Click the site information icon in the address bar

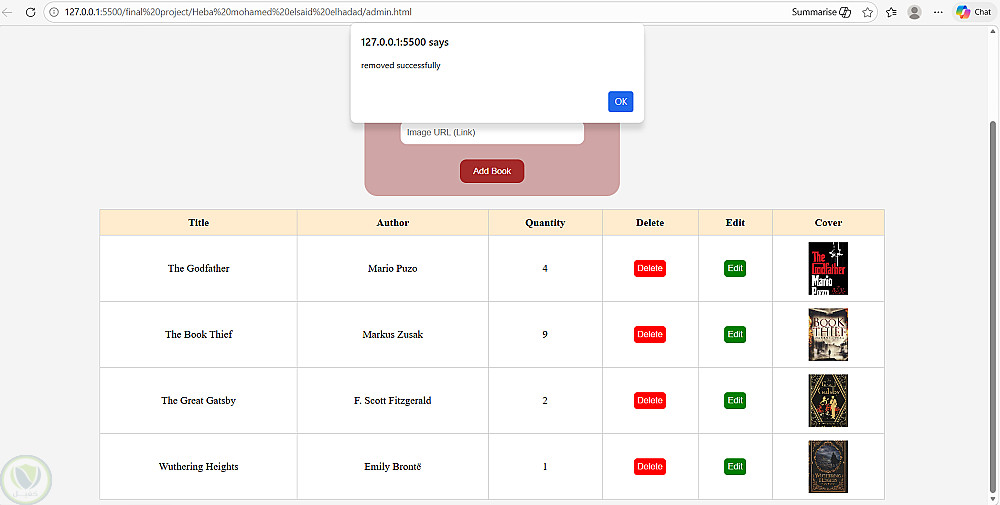[54, 12]
